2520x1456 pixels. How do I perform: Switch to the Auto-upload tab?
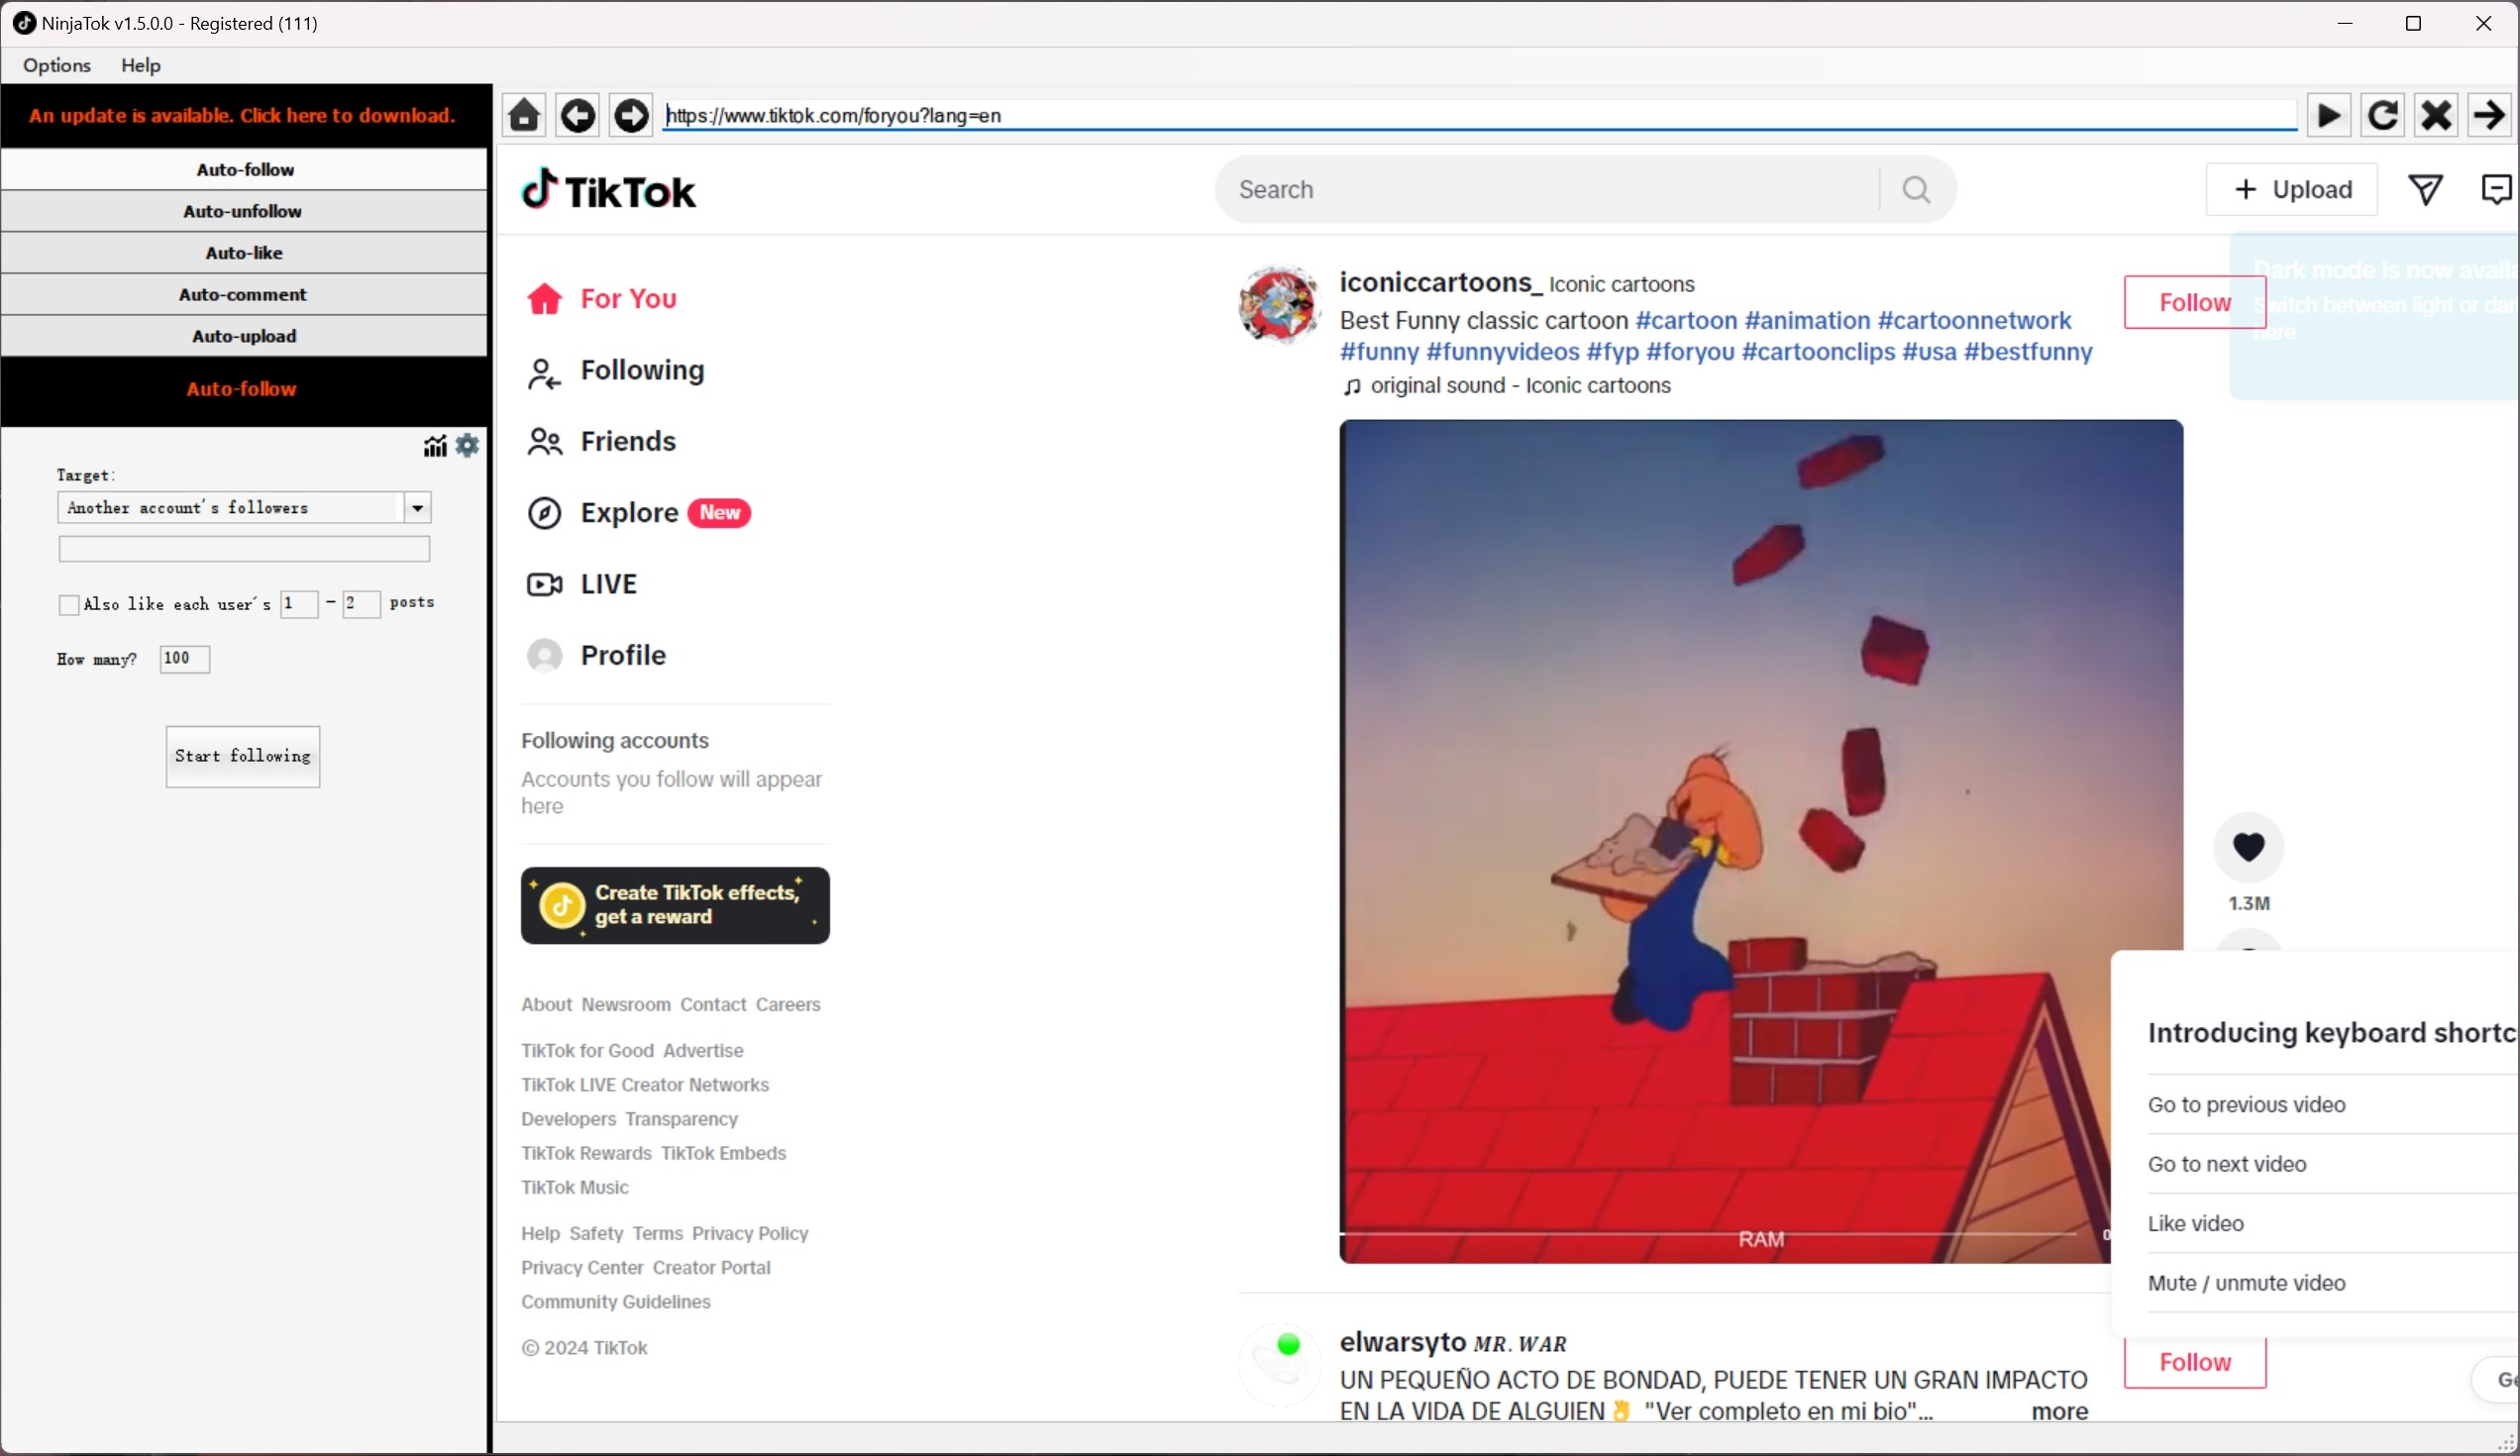click(x=245, y=337)
